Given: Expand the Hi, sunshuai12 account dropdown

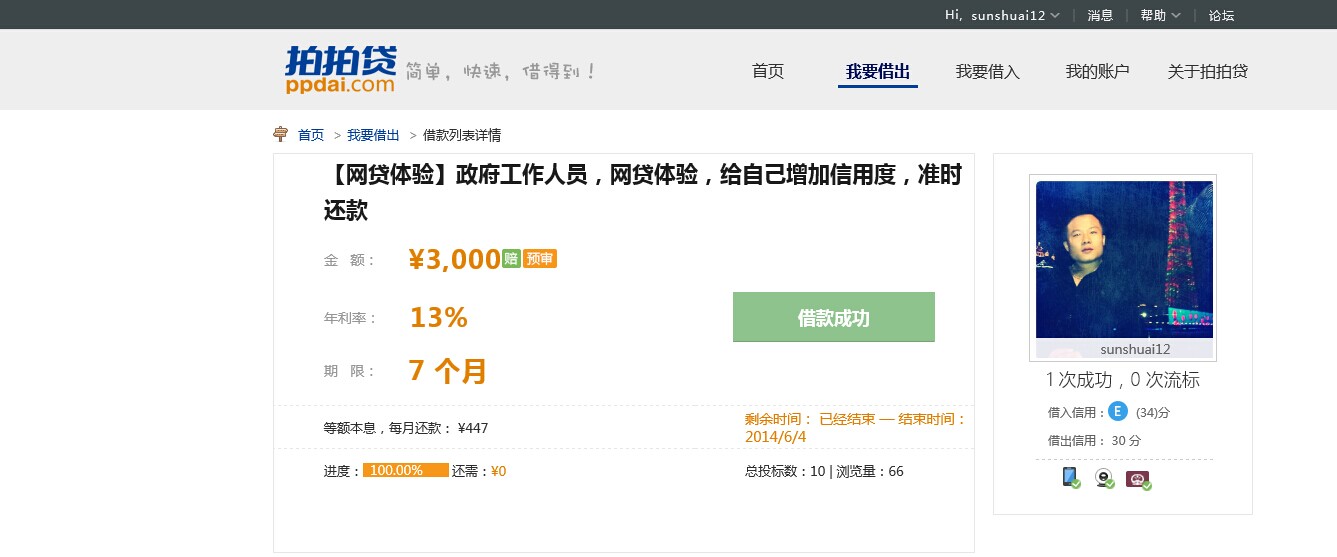Looking at the screenshot, I should pyautogui.click(x=1002, y=15).
